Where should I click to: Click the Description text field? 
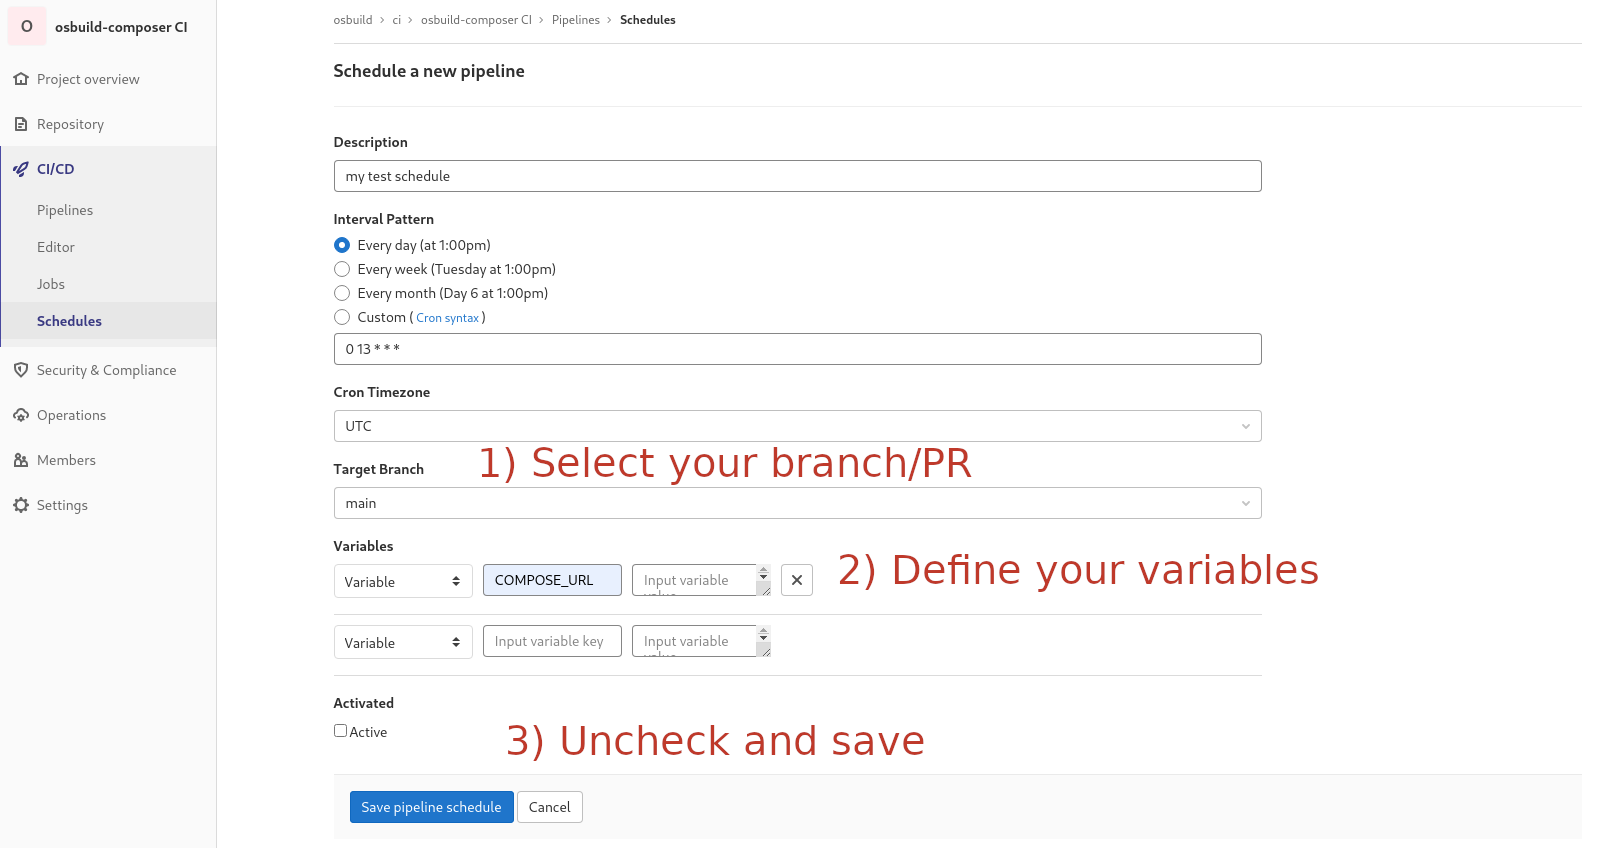(797, 176)
